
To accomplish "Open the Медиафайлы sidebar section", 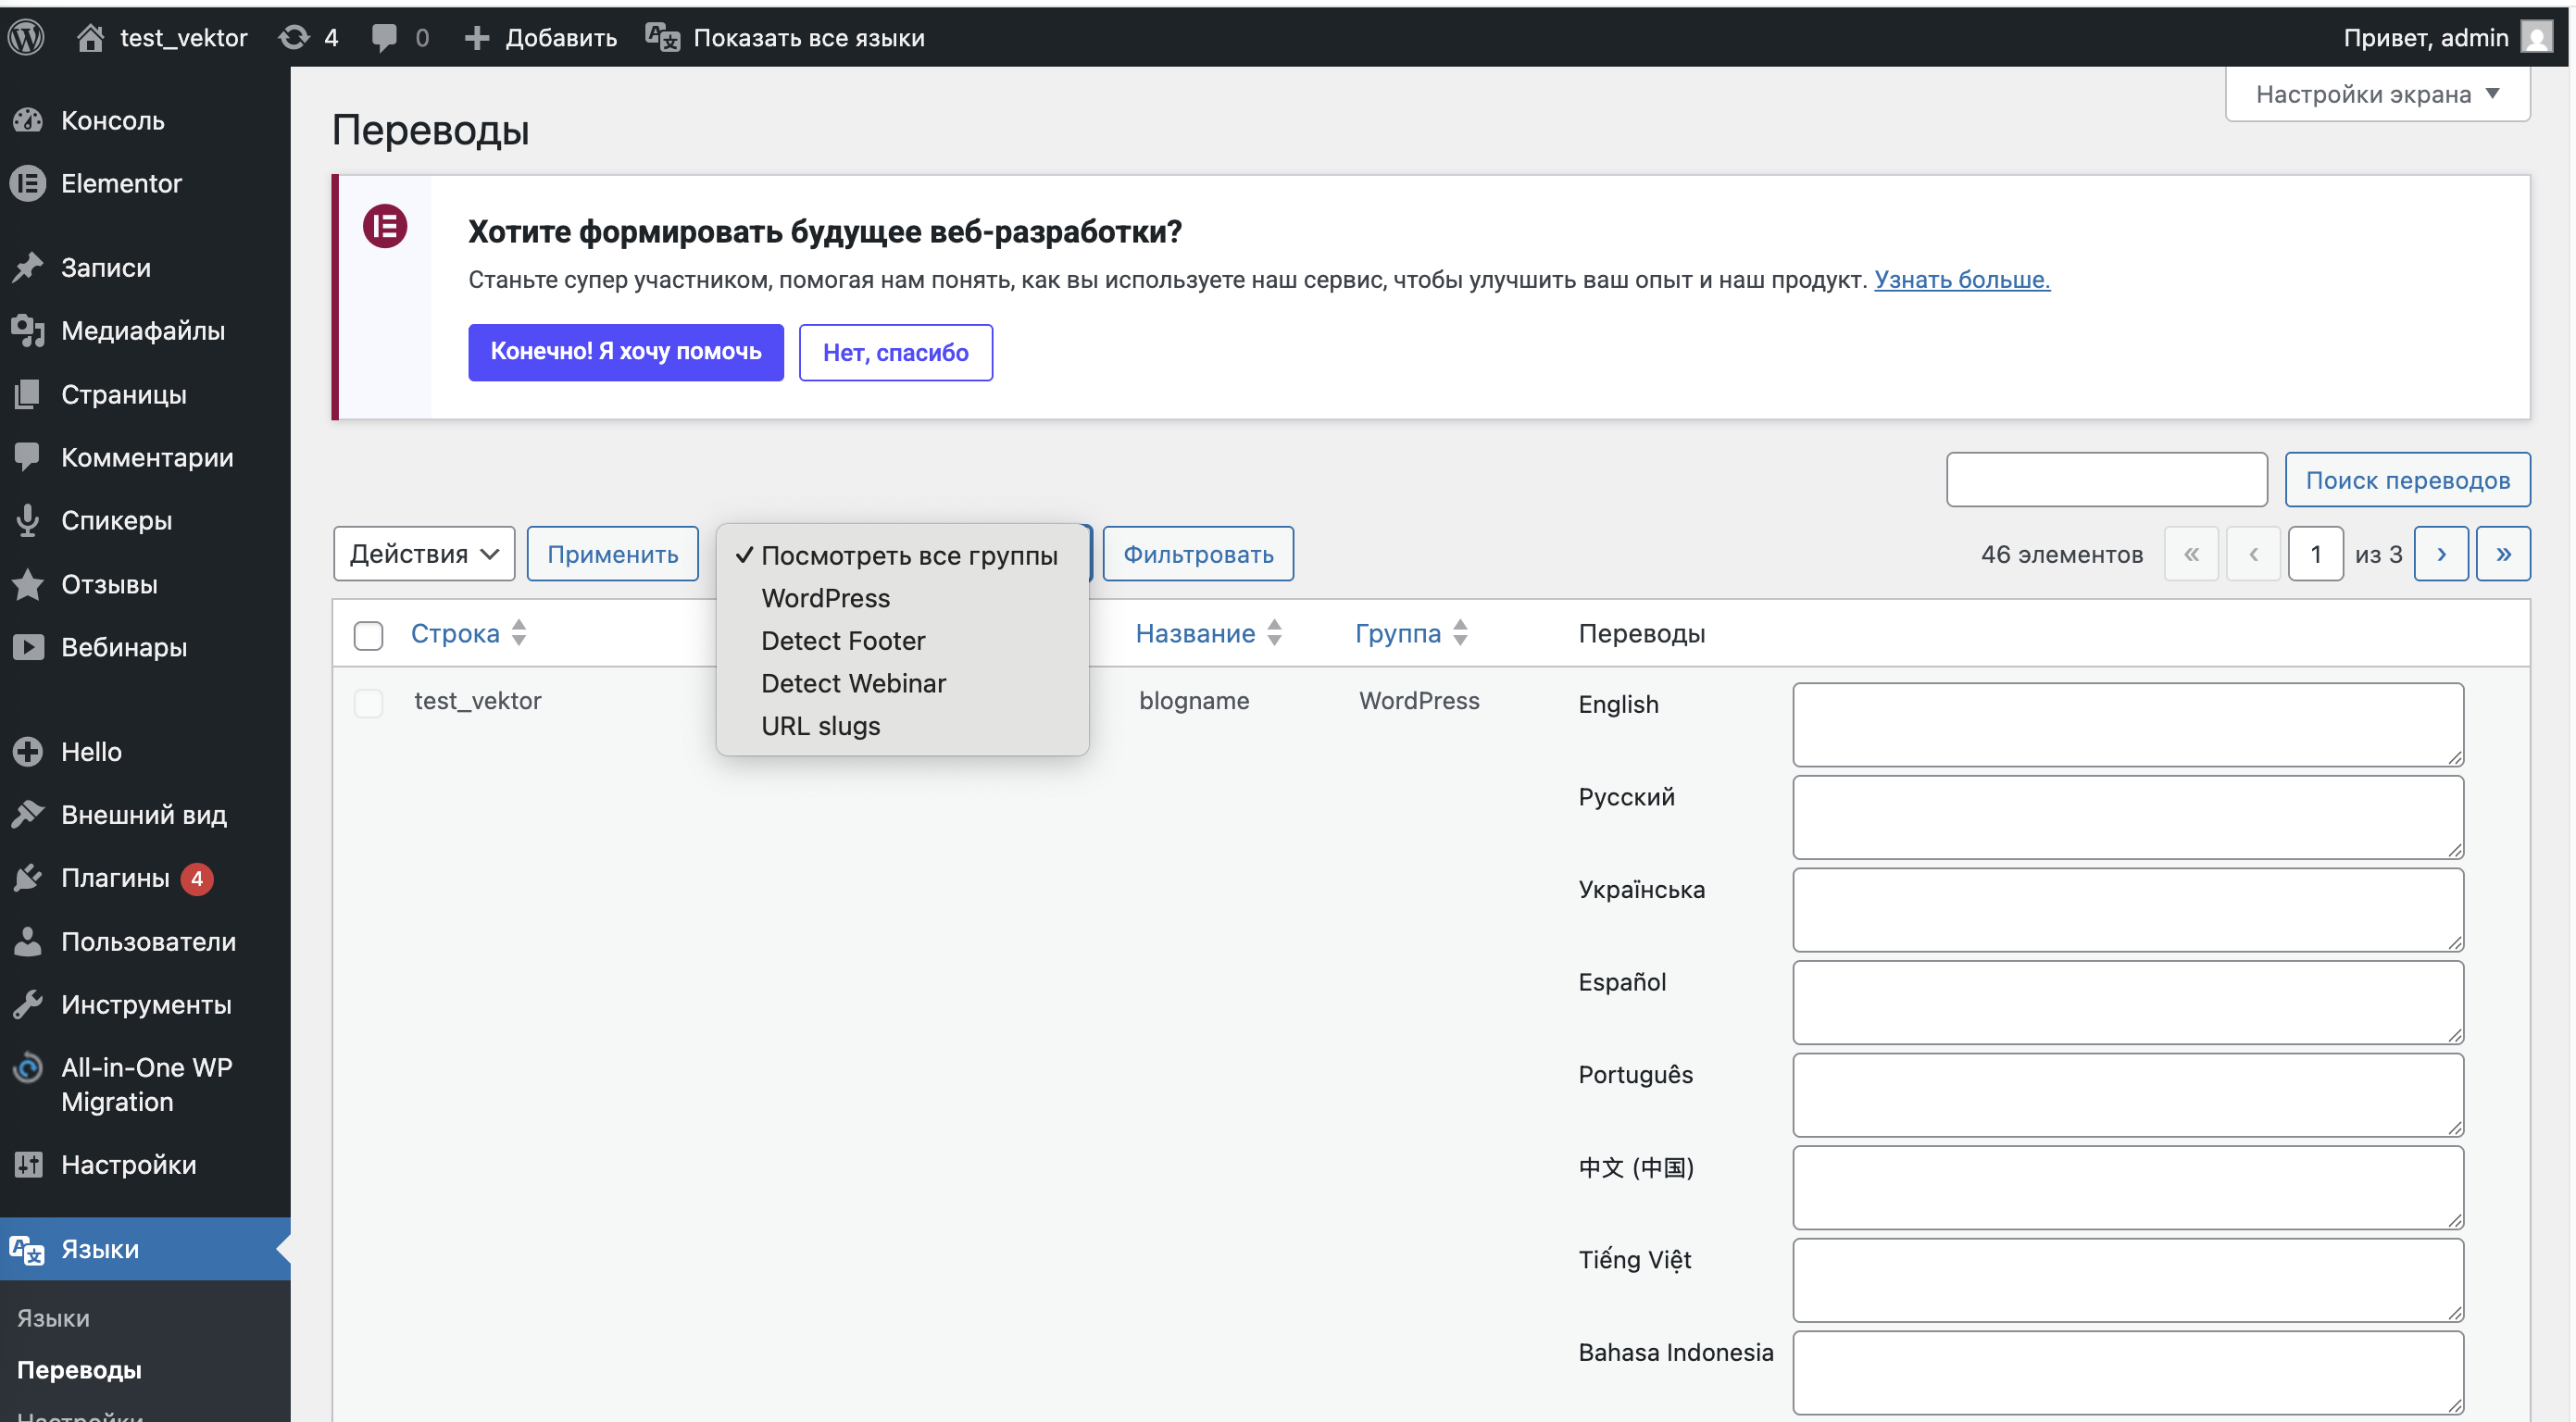I will [x=142, y=330].
